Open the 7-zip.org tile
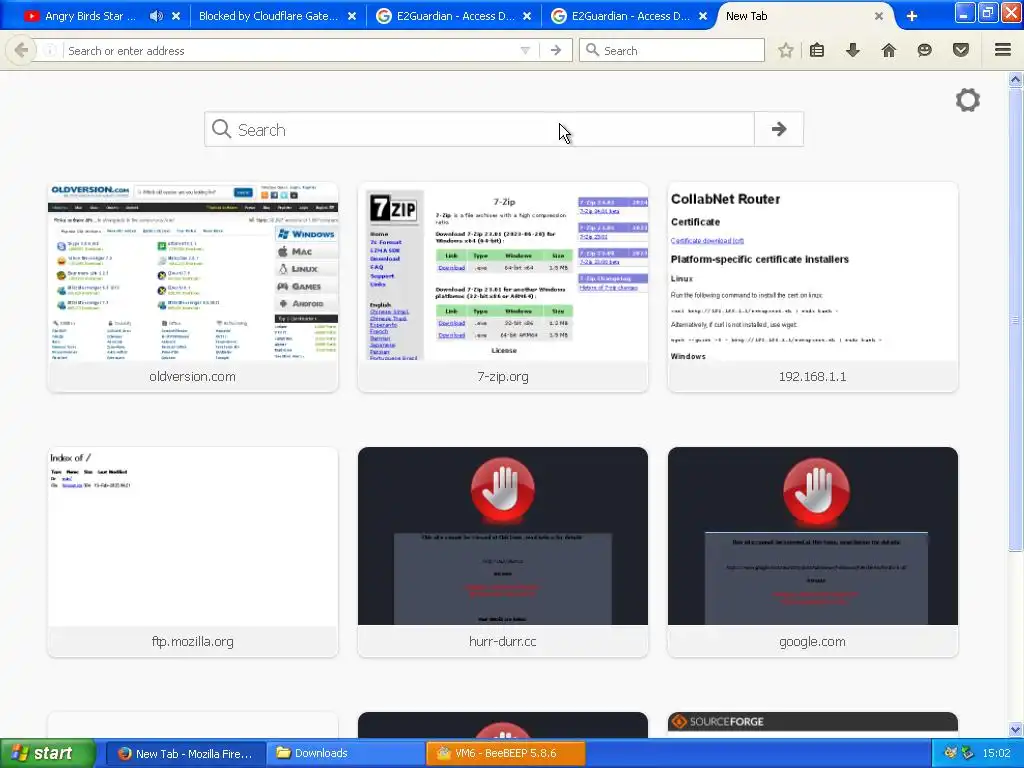 pos(503,287)
